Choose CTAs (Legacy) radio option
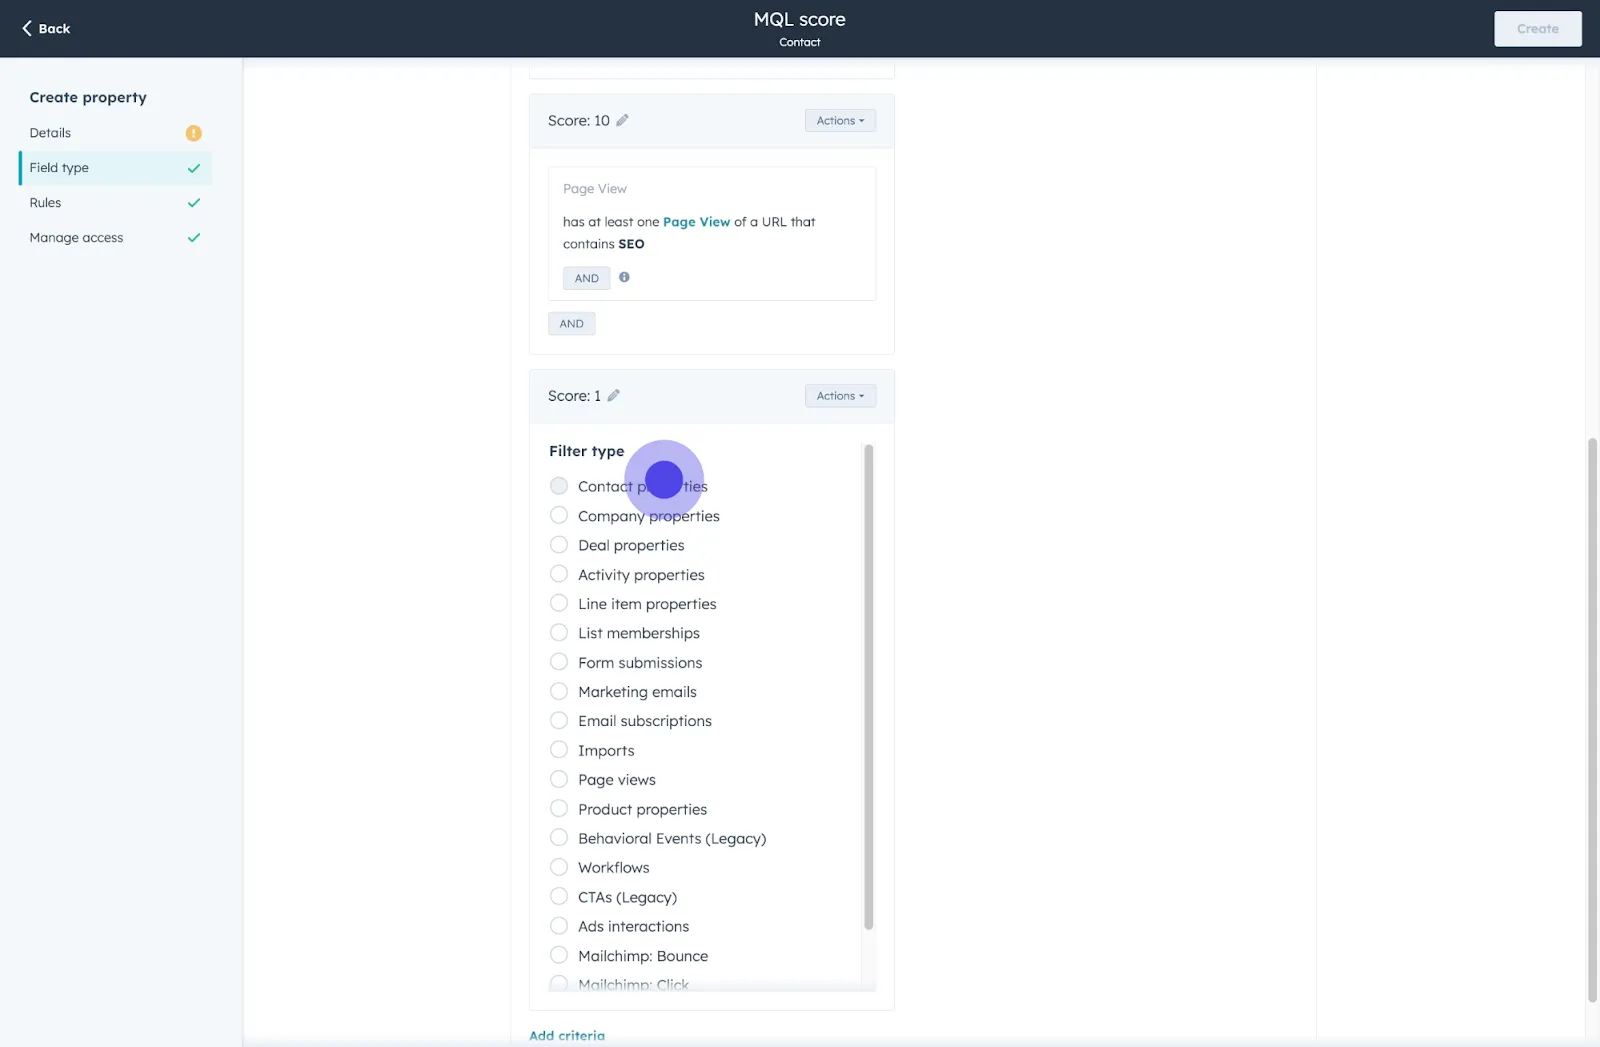This screenshot has width=1600, height=1047. pos(559,896)
